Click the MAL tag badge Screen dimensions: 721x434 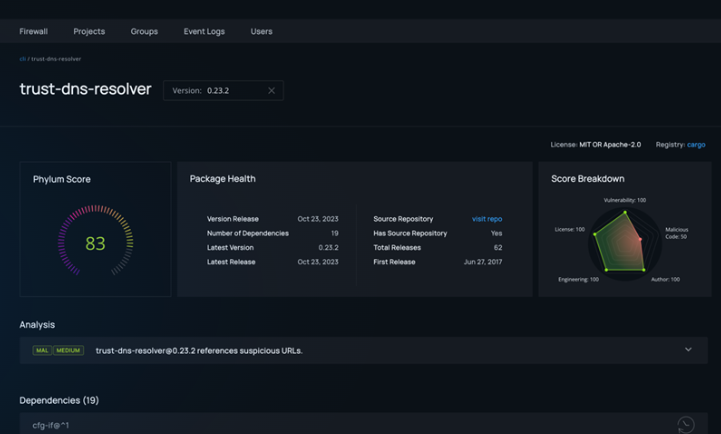click(x=42, y=350)
